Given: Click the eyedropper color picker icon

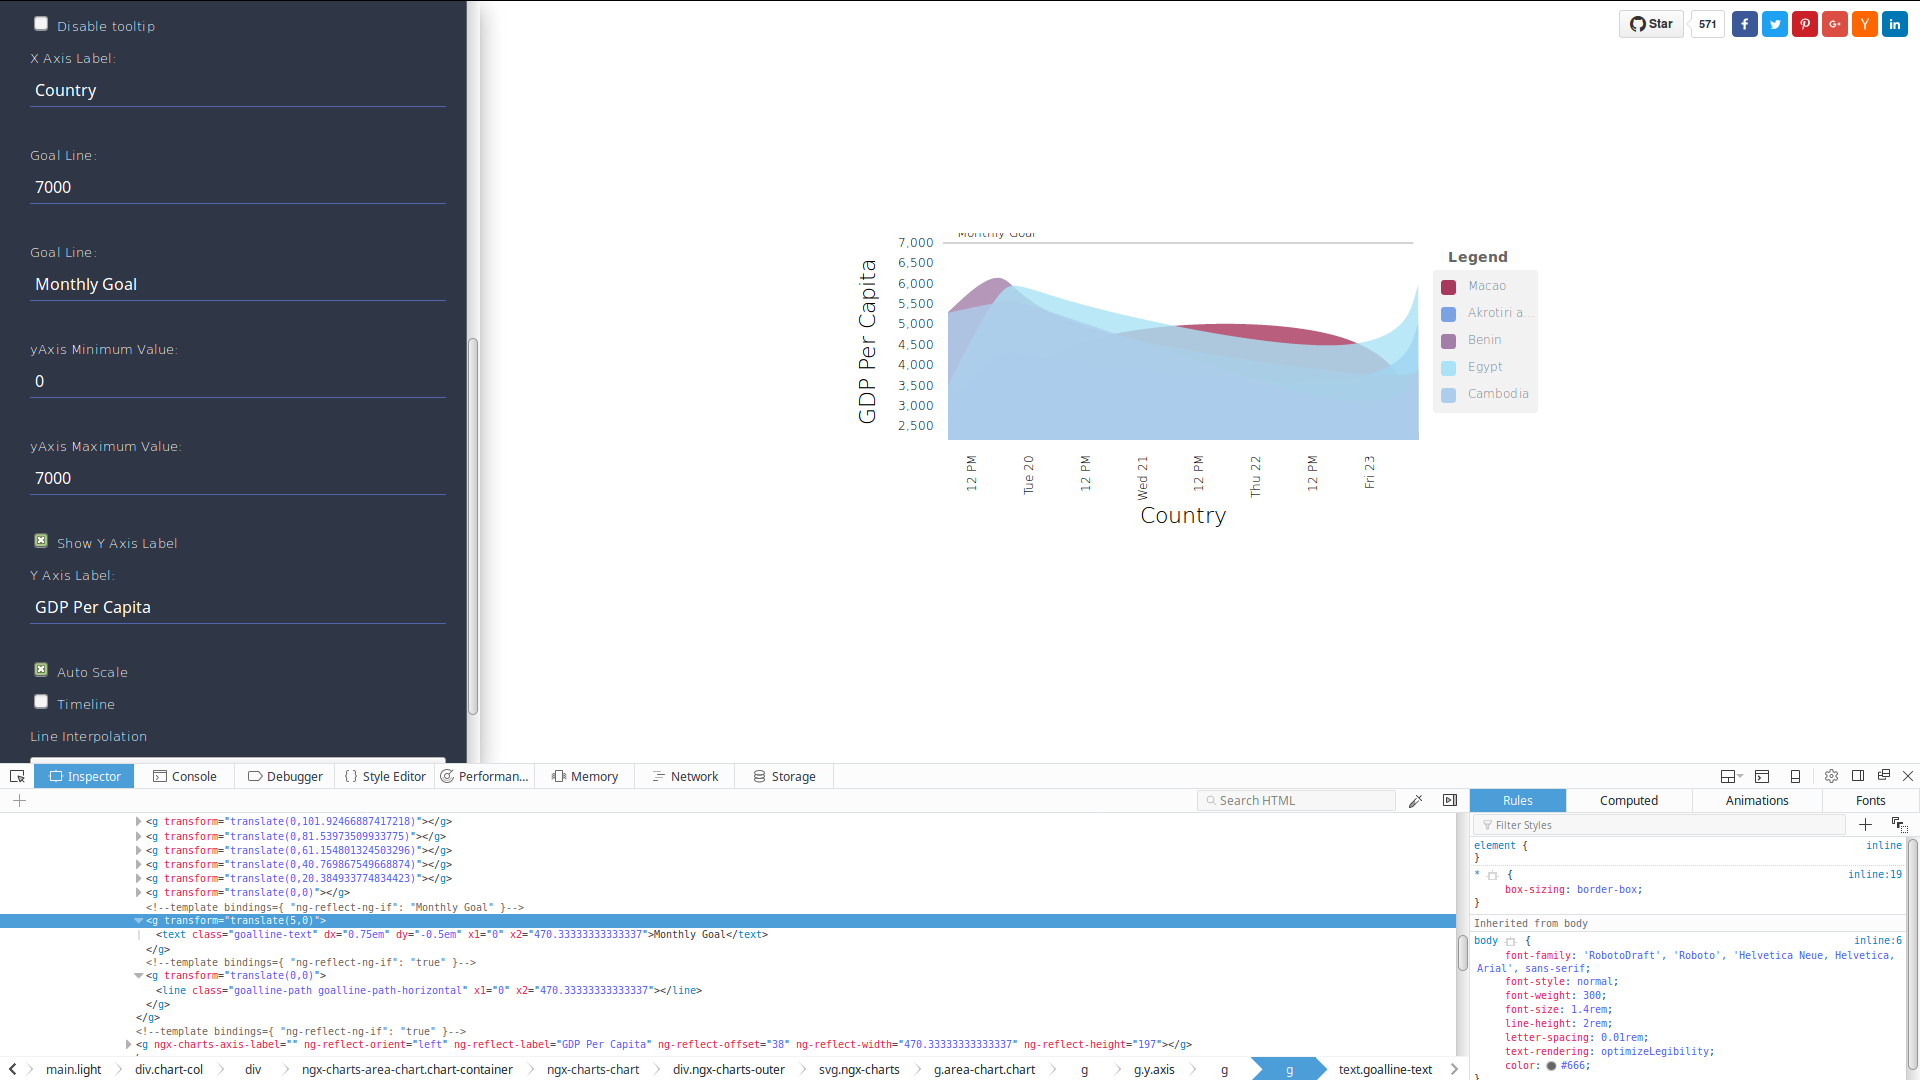Looking at the screenshot, I should tap(1415, 801).
